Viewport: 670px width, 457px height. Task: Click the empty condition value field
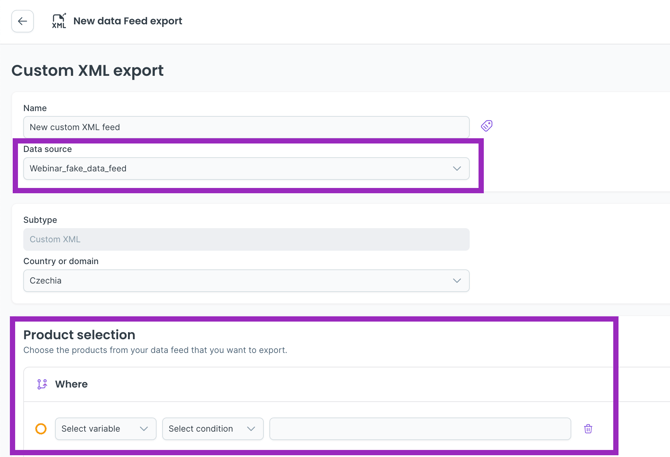click(x=420, y=429)
